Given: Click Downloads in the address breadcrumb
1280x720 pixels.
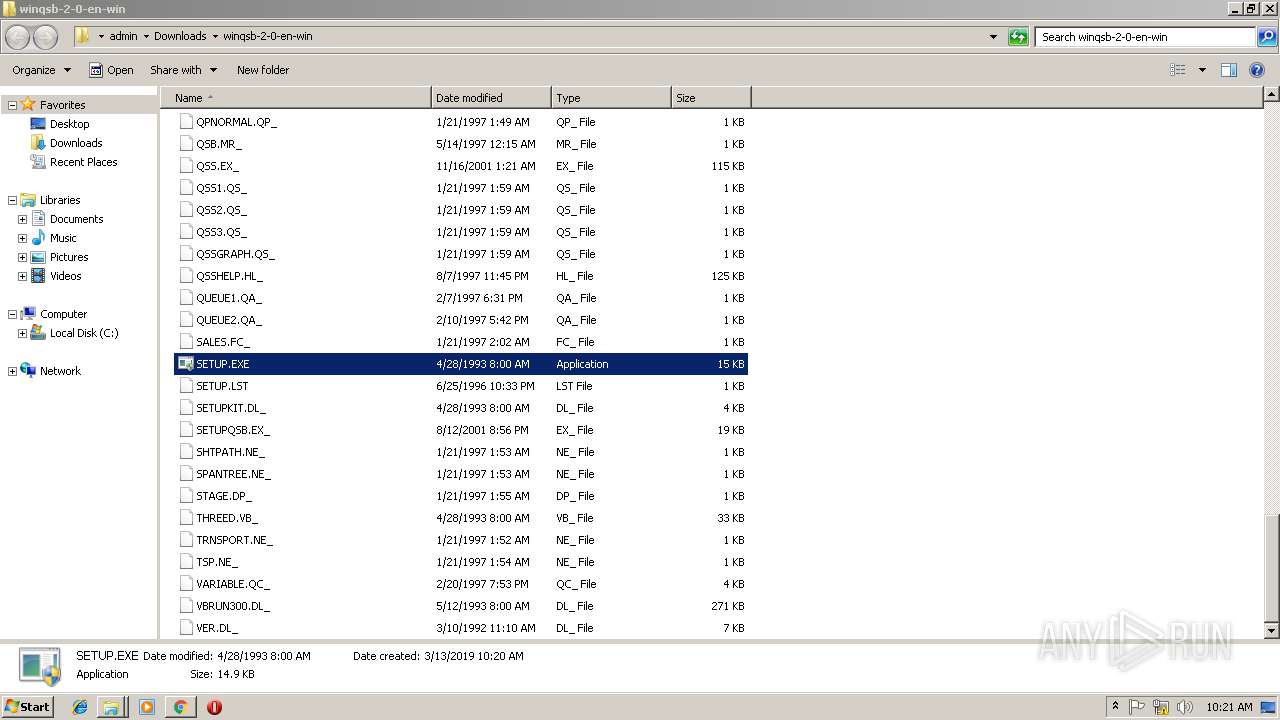Looking at the screenshot, I should tap(180, 36).
